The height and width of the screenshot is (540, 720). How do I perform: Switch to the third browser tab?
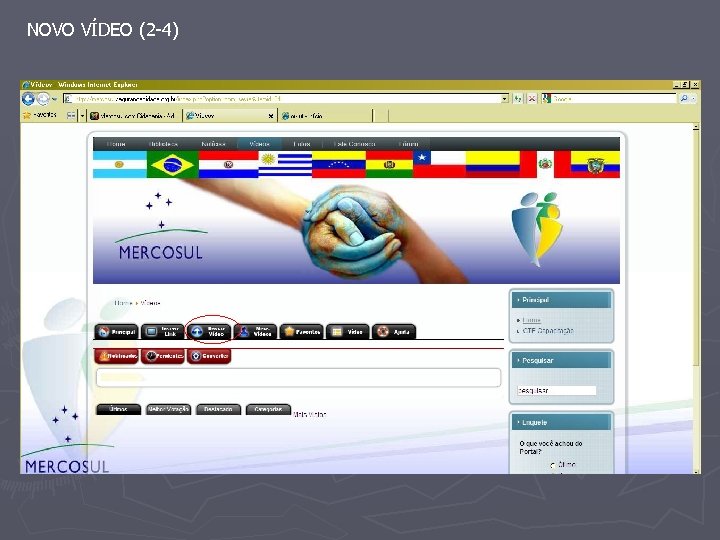[x=324, y=116]
